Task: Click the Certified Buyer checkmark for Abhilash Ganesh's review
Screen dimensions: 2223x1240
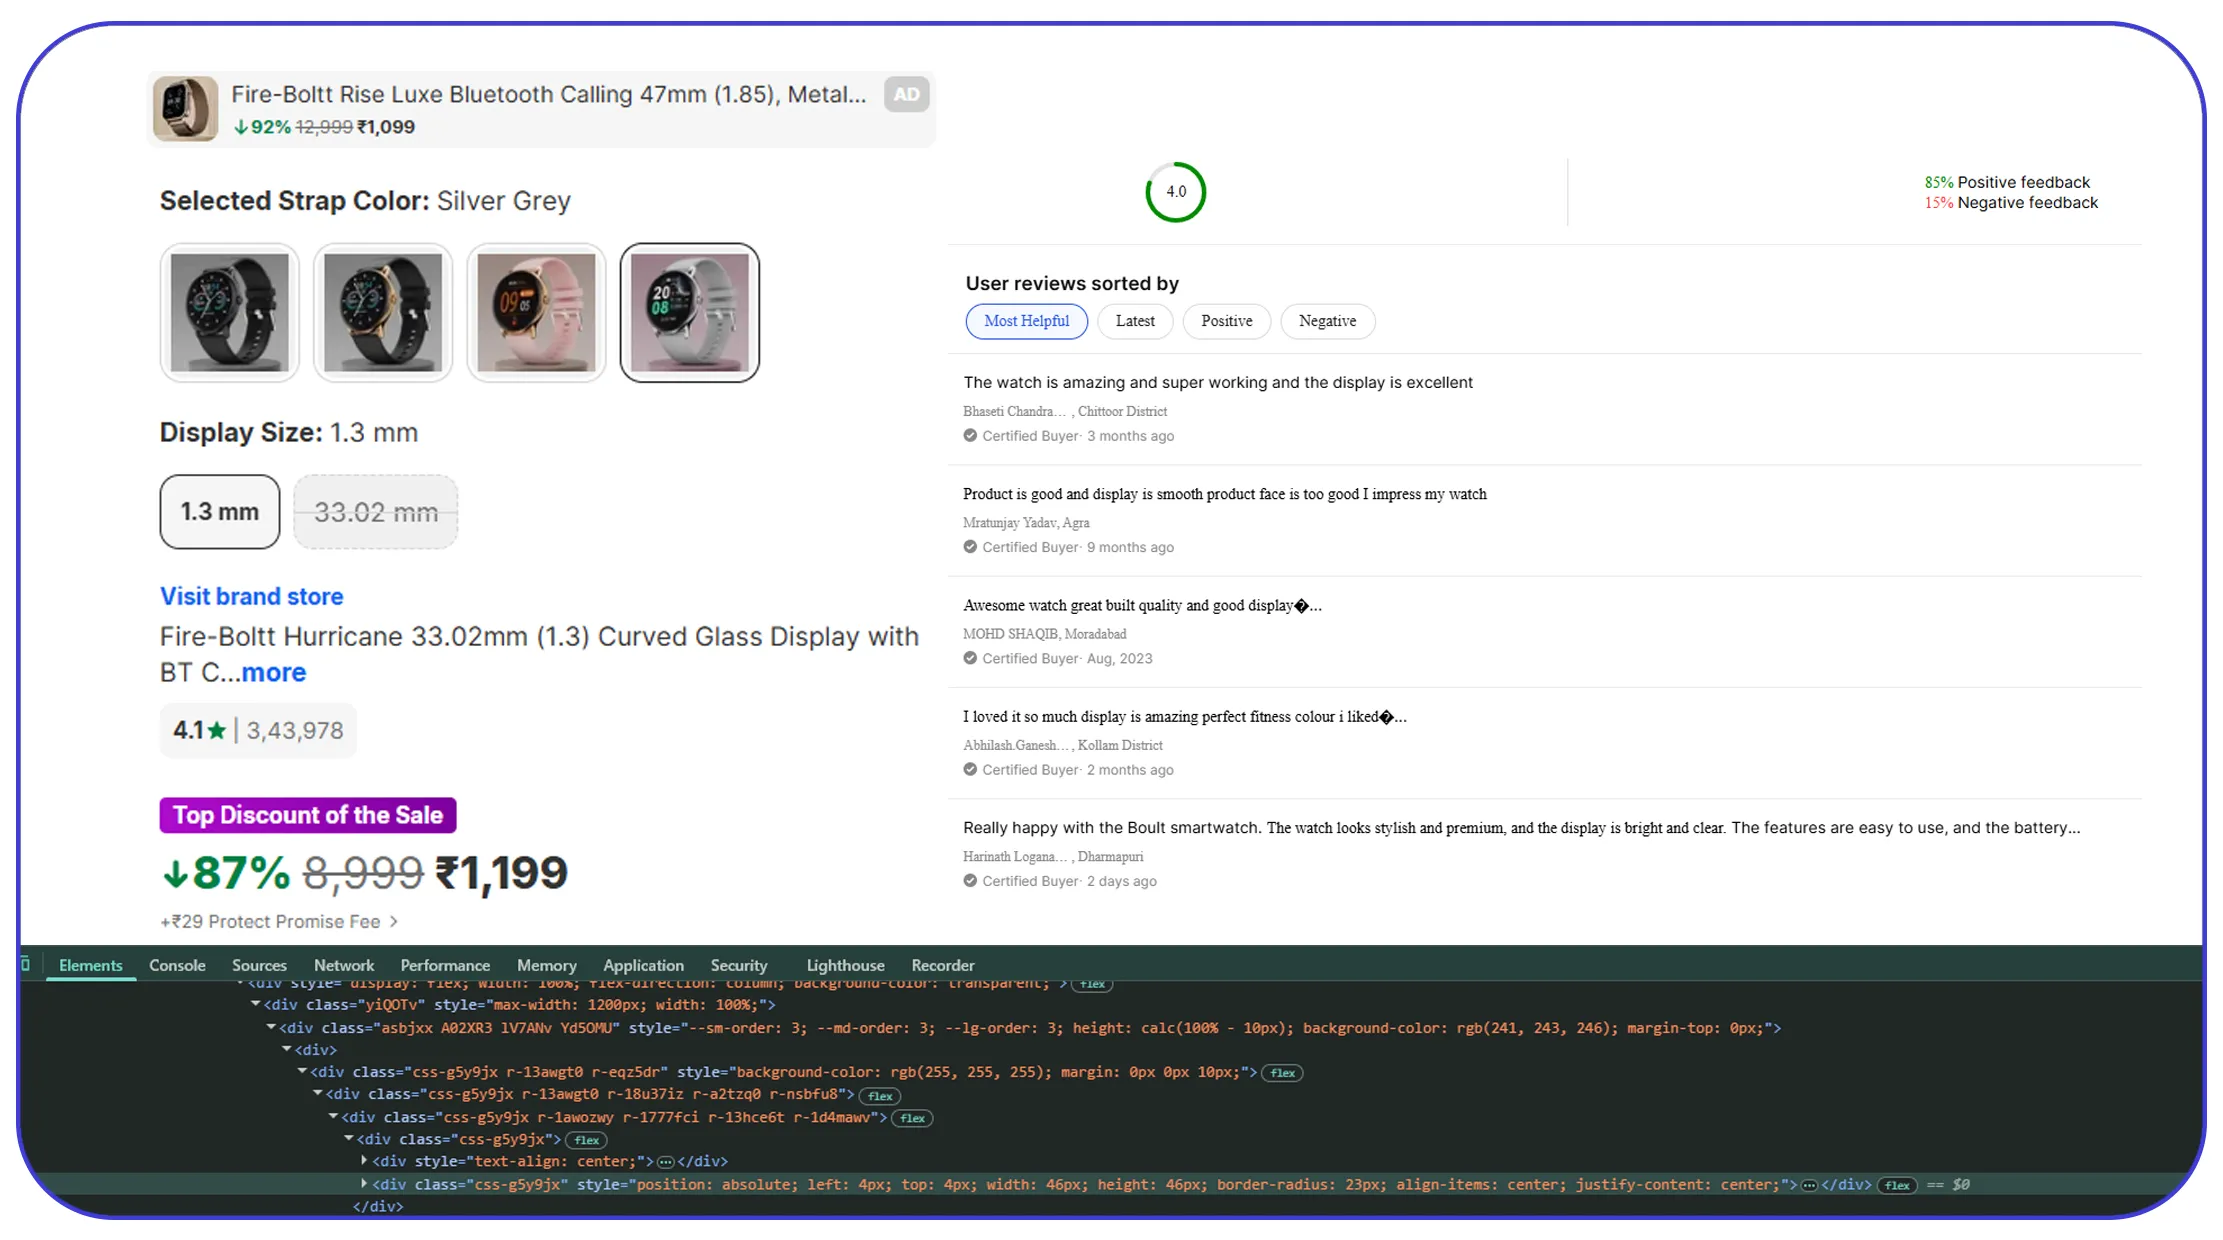Action: 970,769
